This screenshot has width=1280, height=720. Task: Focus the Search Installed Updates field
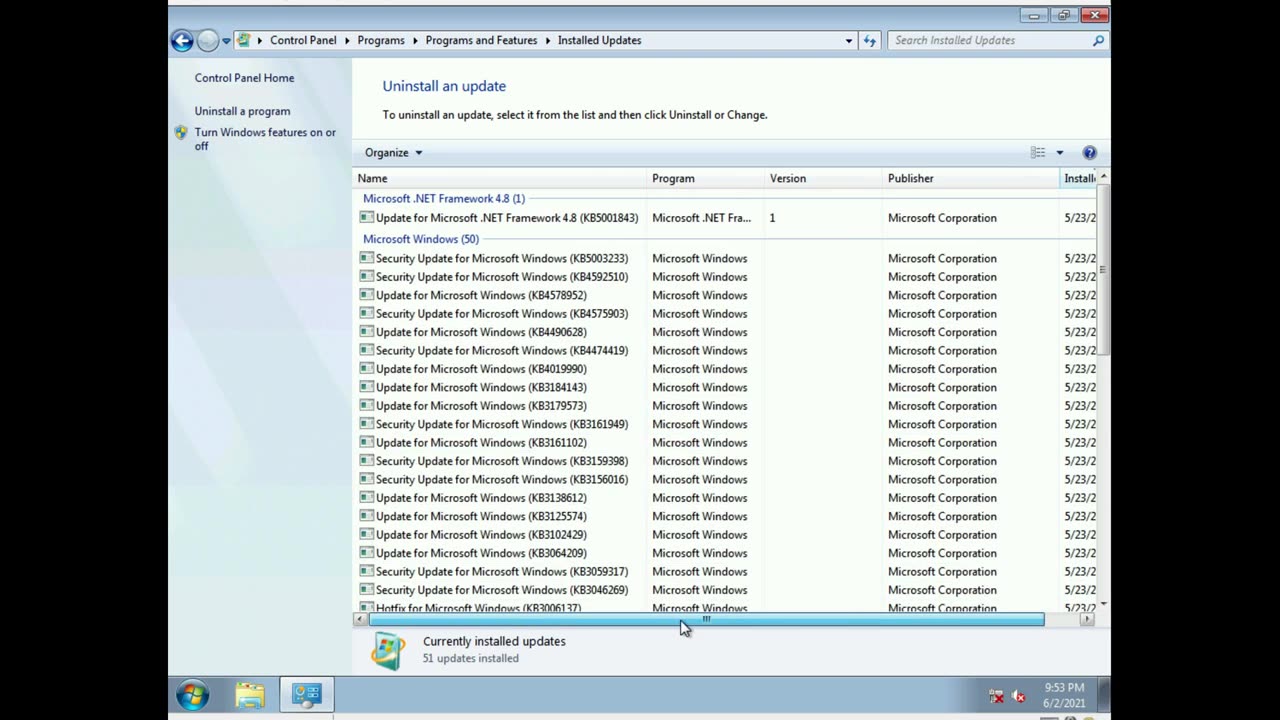pyautogui.click(x=990, y=40)
